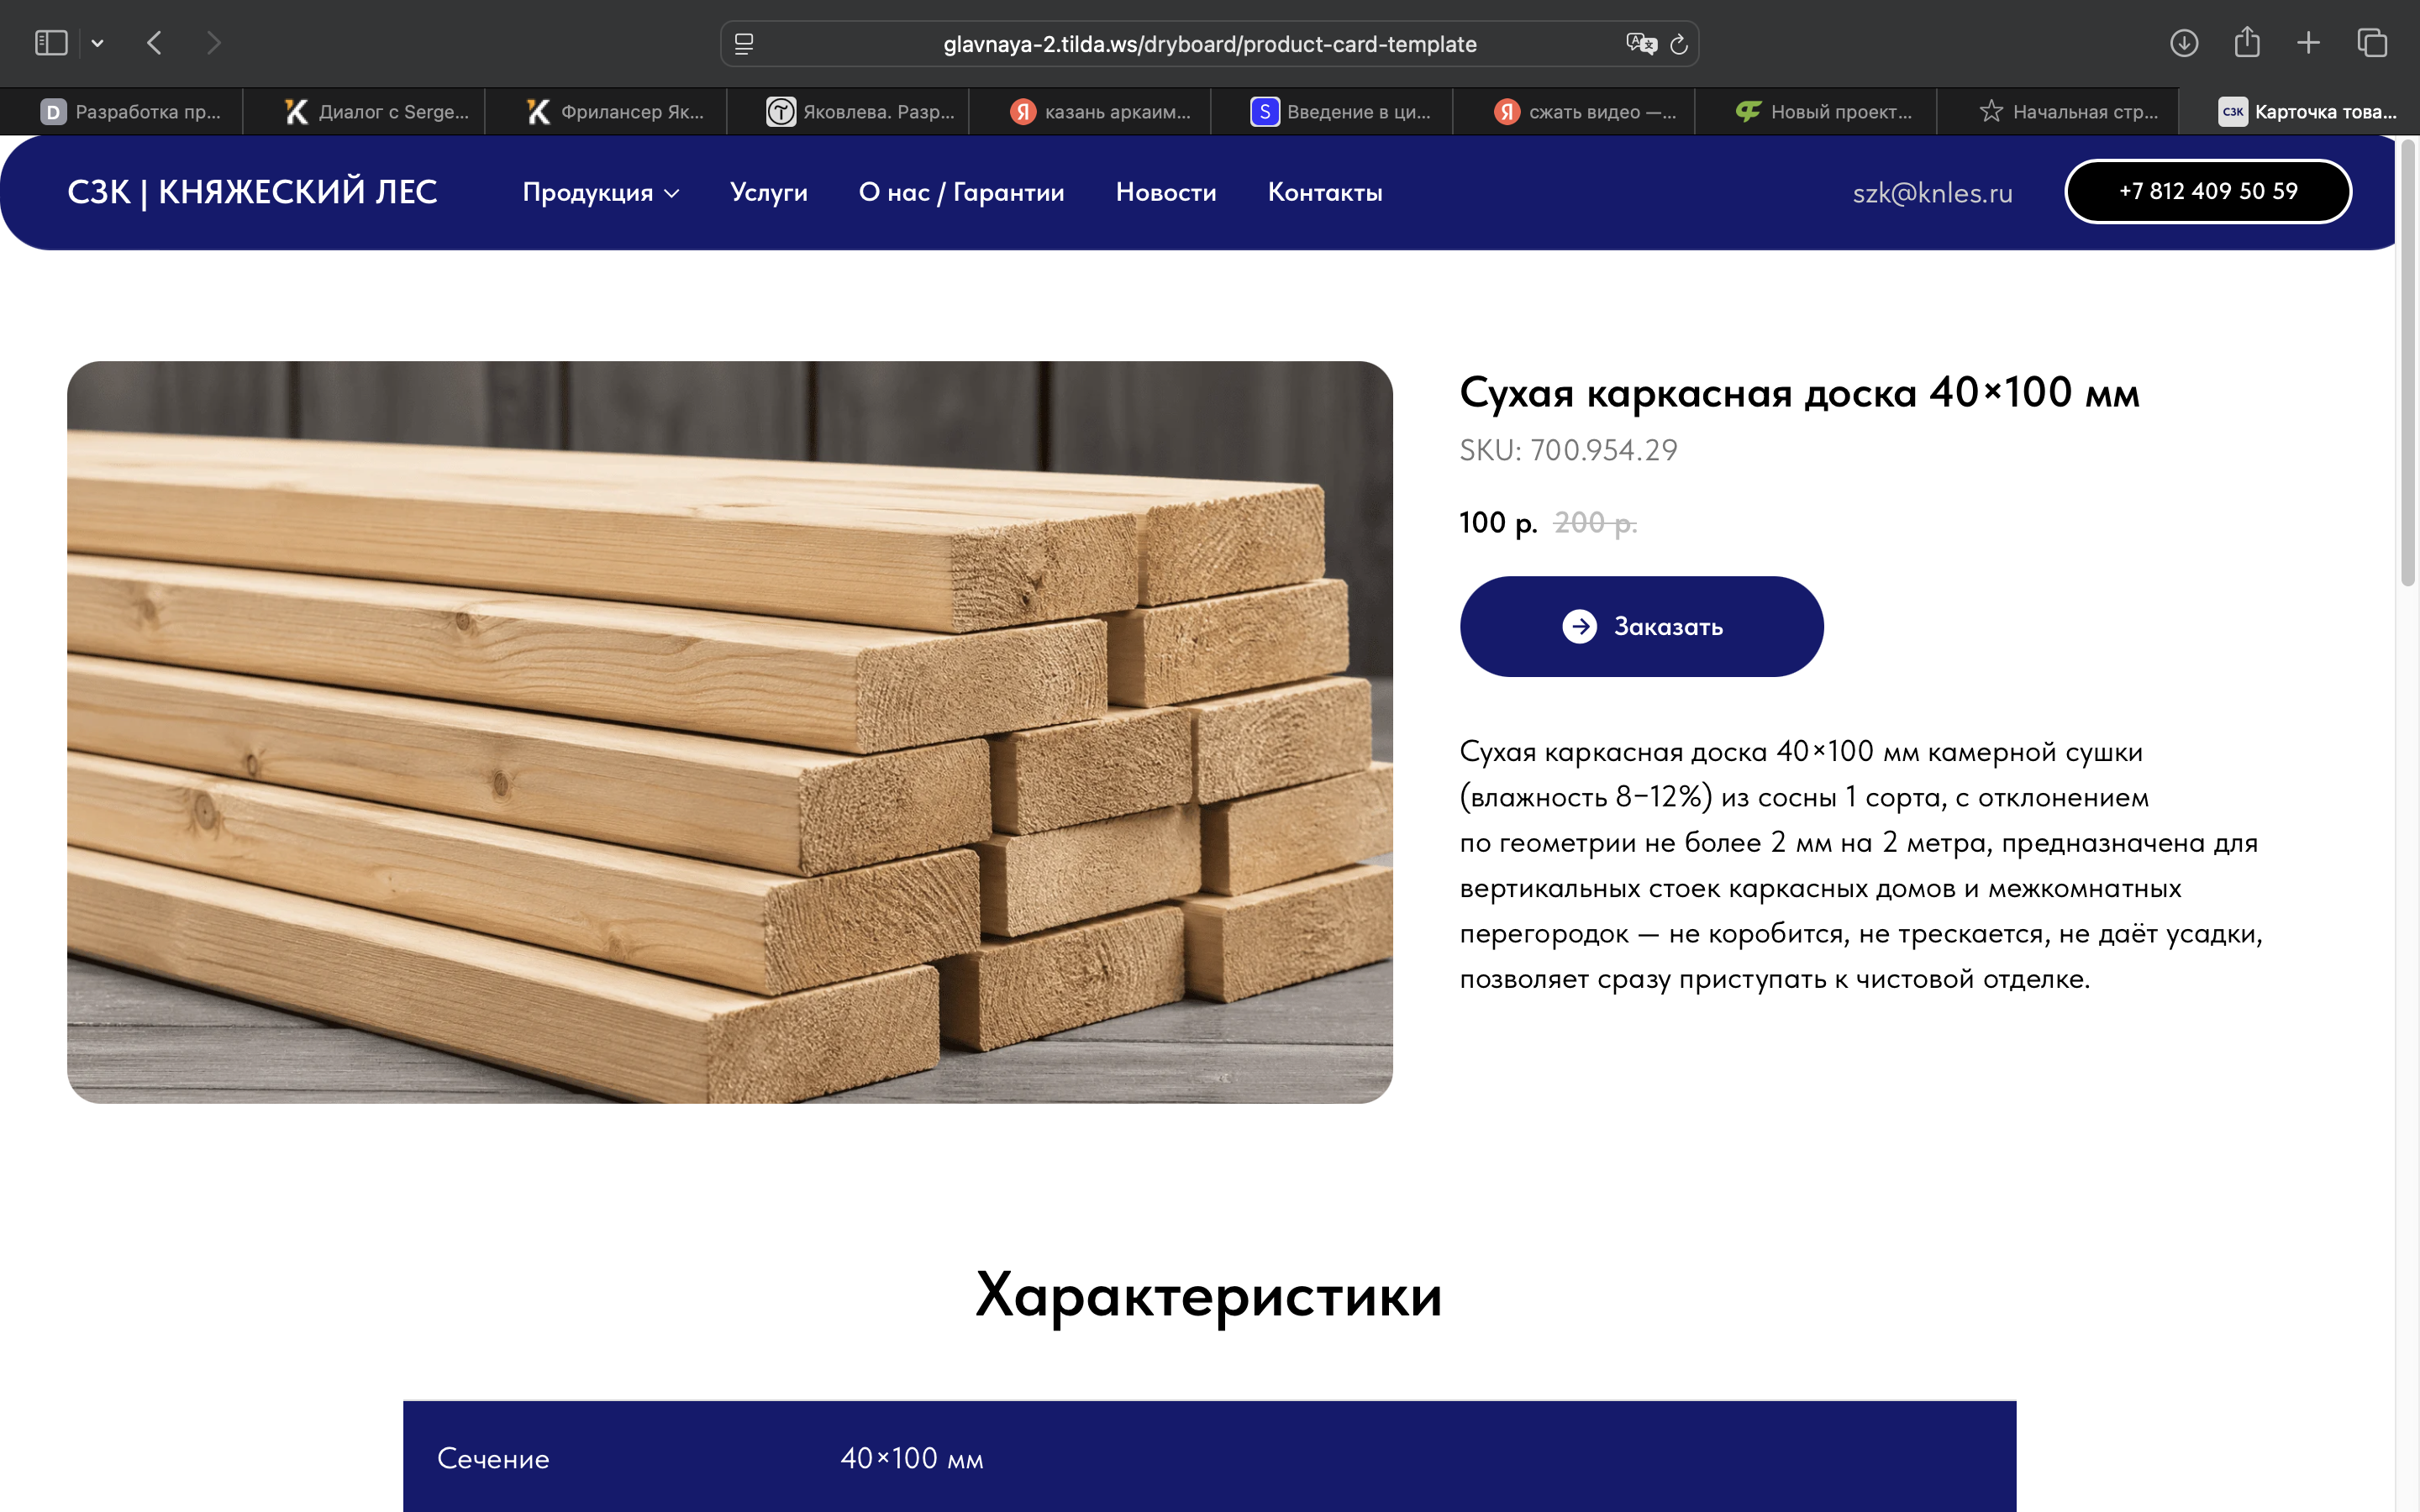Click the translate icon in address bar
The height and width of the screenshot is (1512, 2420).
pos(1641,44)
